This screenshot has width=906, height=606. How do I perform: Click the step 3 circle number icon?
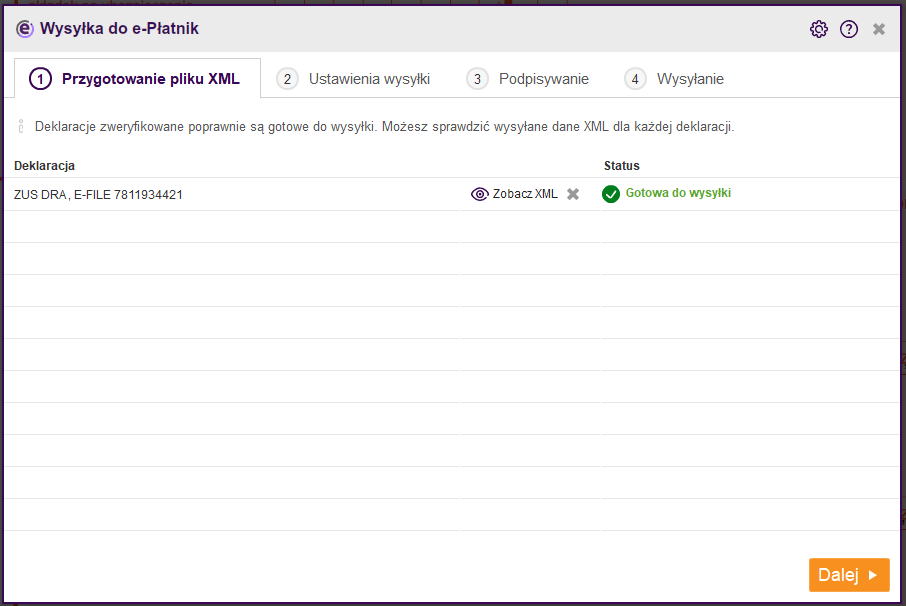pyautogui.click(x=477, y=79)
